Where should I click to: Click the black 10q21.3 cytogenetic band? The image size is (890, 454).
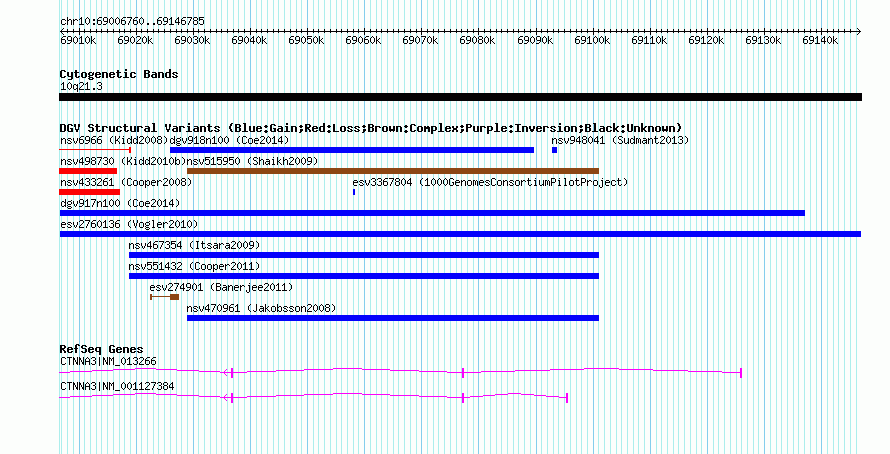(460, 97)
